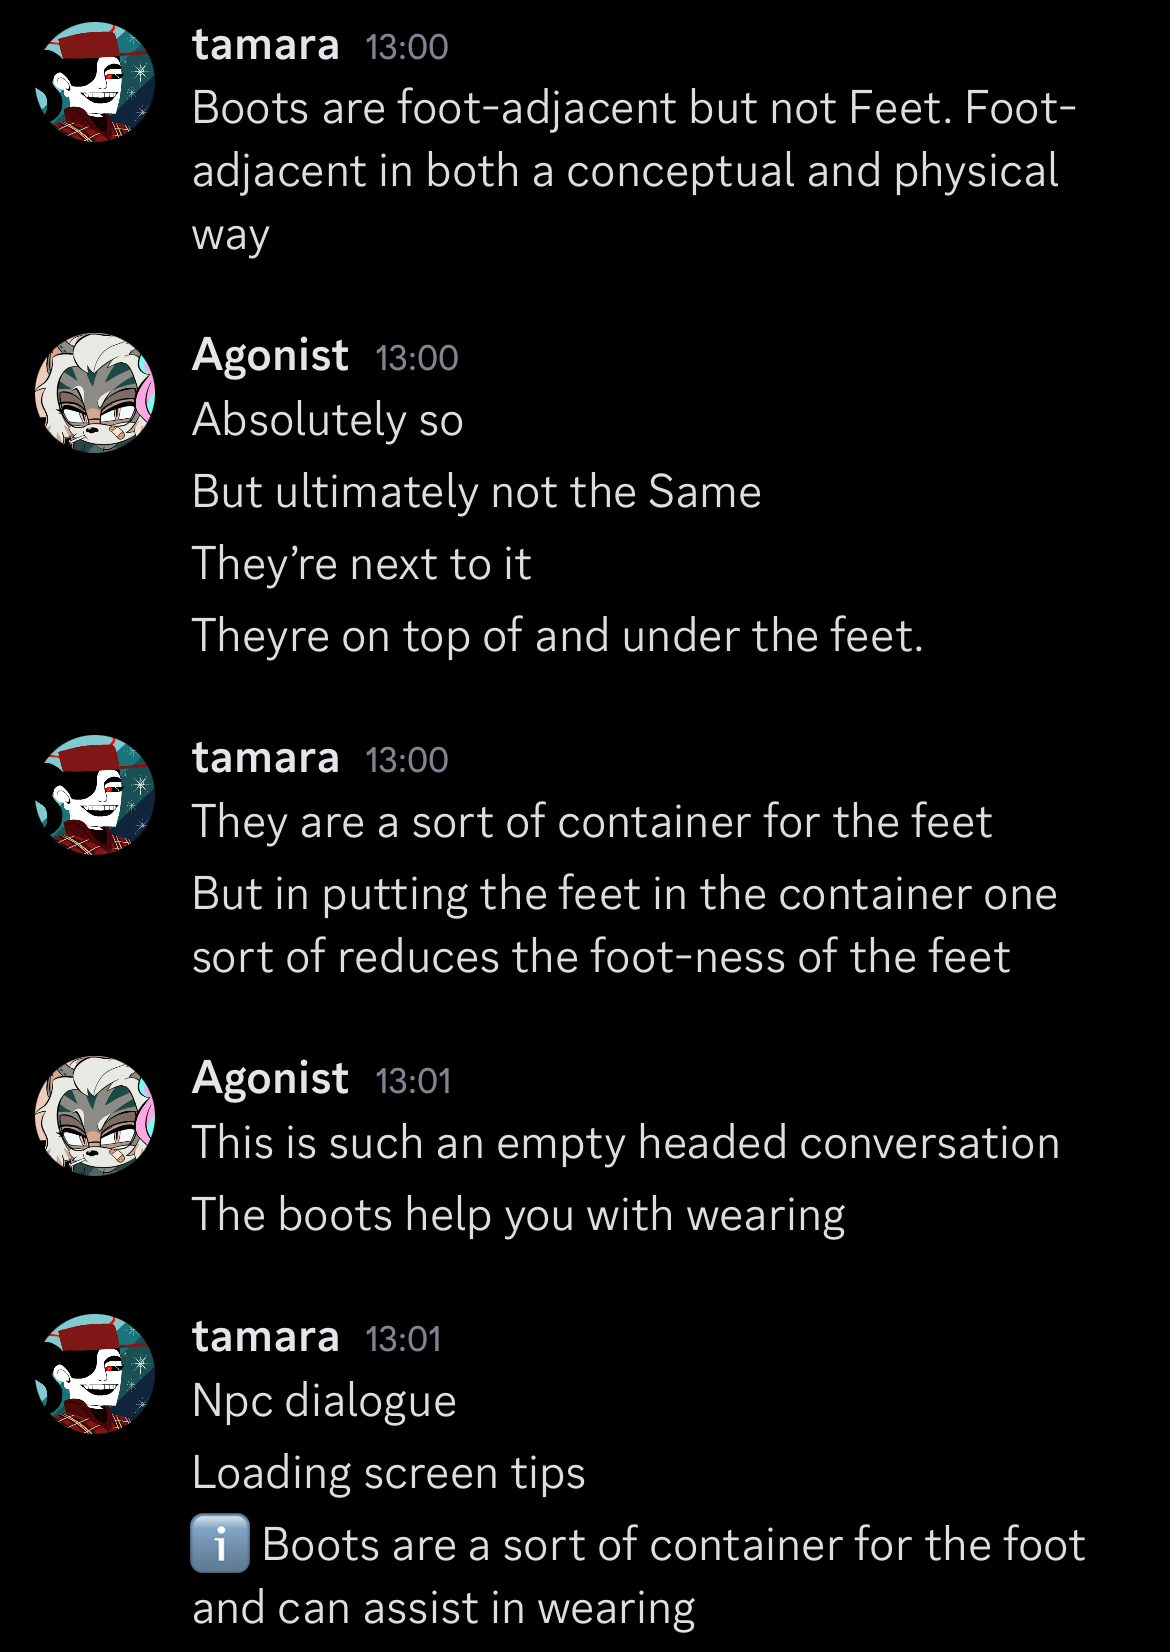Select the "Theyre on top of and under" message
Image resolution: width=1170 pixels, height=1652 pixels.
pyautogui.click(x=557, y=636)
